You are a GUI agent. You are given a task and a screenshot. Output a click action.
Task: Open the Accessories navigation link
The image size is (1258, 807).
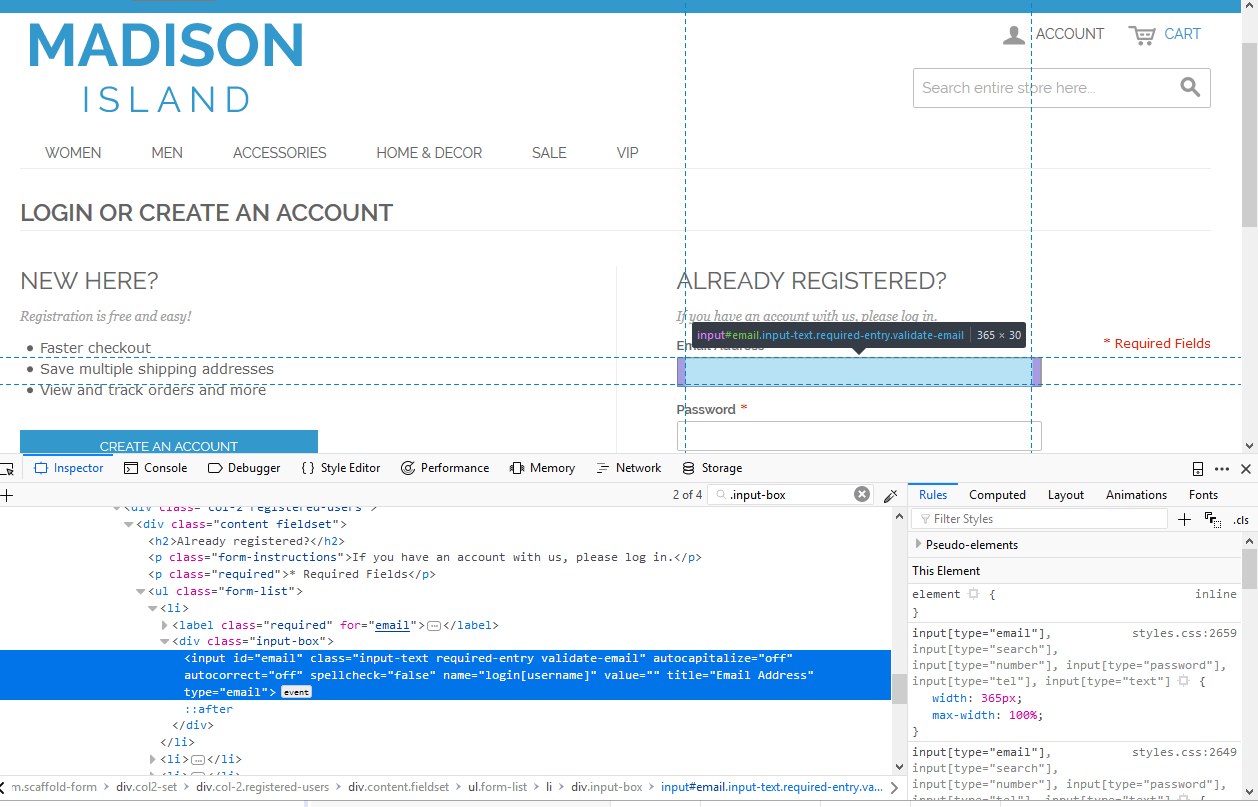tap(279, 153)
